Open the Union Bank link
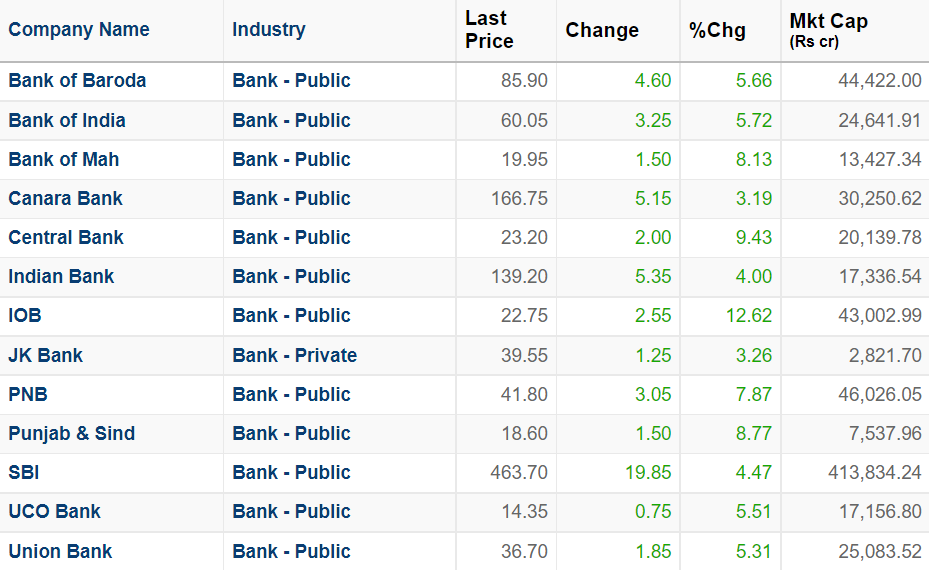 pyautogui.click(x=60, y=551)
